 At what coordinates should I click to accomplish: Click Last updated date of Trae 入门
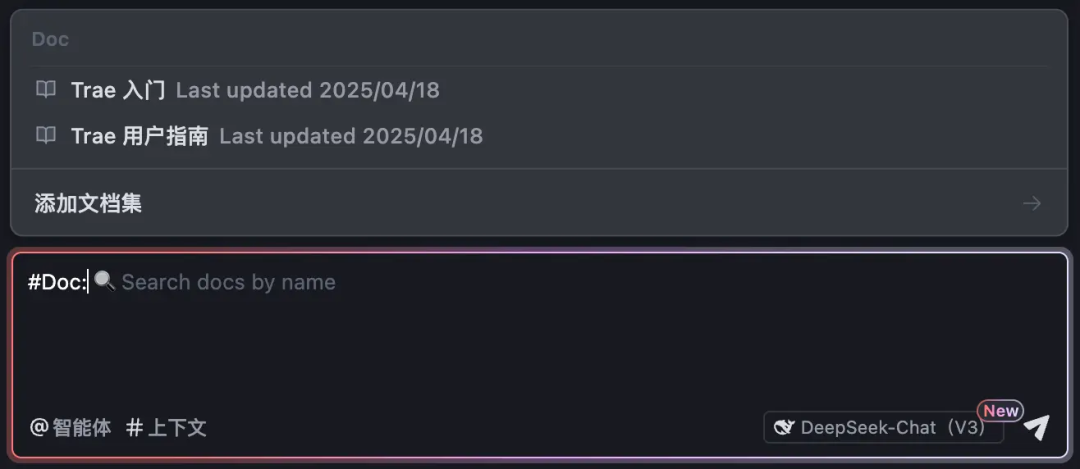307,90
